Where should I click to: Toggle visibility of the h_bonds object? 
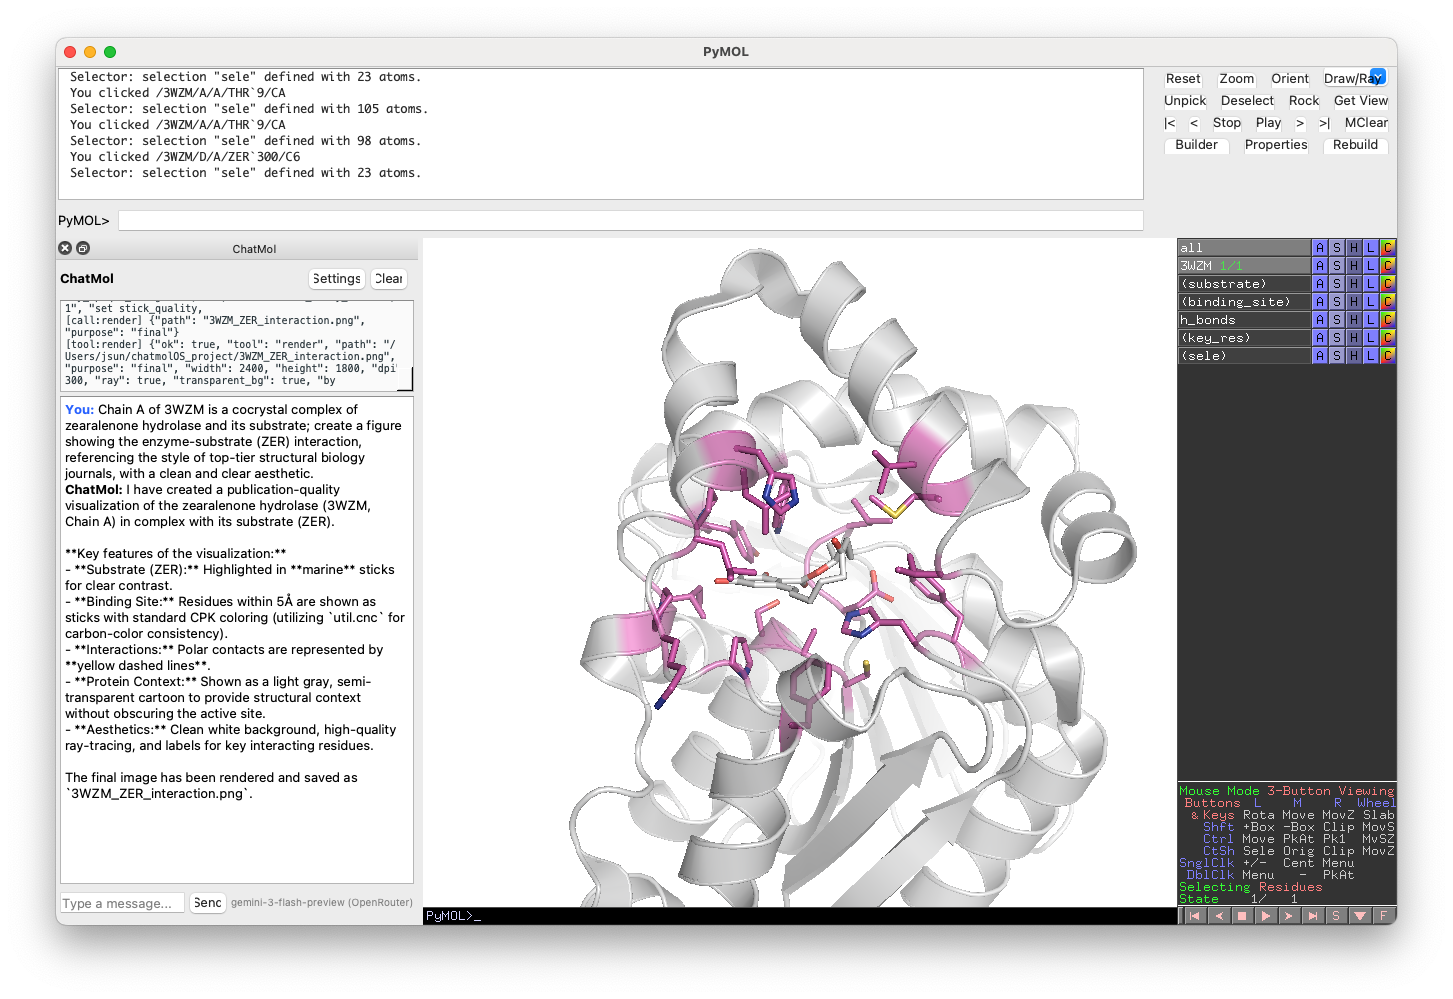point(1244,320)
